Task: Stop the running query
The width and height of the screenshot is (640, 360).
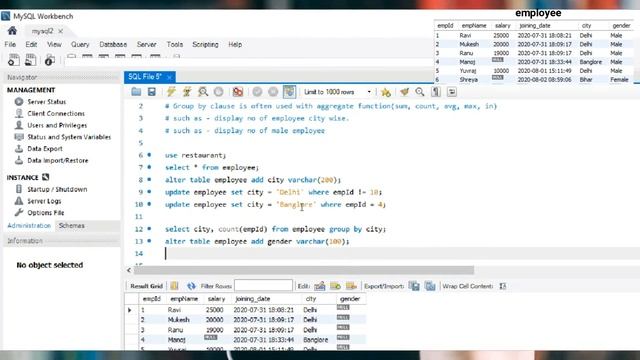Action: [219, 92]
